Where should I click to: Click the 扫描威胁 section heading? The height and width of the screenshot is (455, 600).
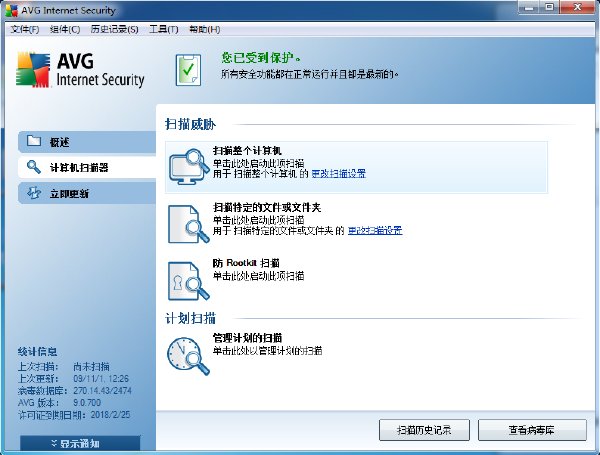(x=190, y=124)
